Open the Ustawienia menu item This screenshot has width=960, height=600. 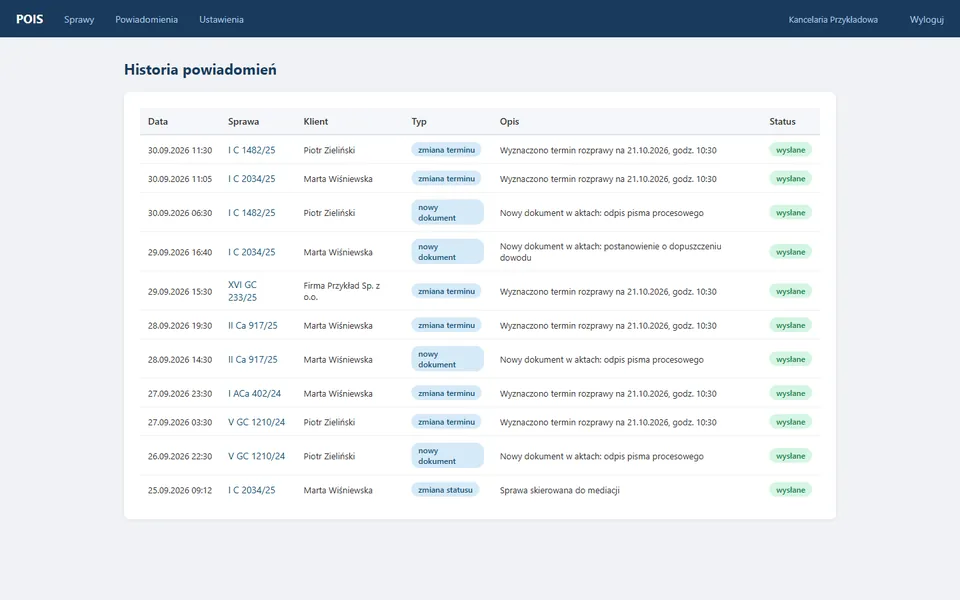[221, 20]
